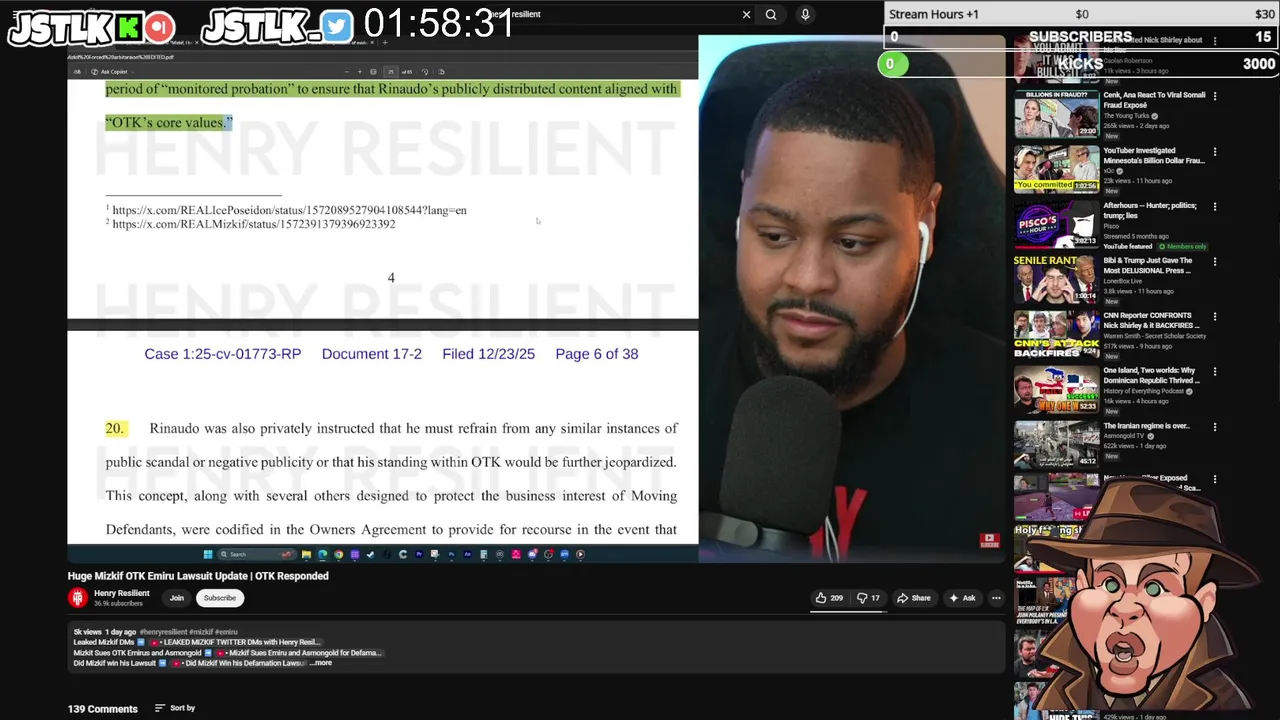This screenshot has width=1280, height=720.
Task: Select the video title Huge Mizkif OTK Emiru Lawsuit Update
Action: click(x=198, y=576)
